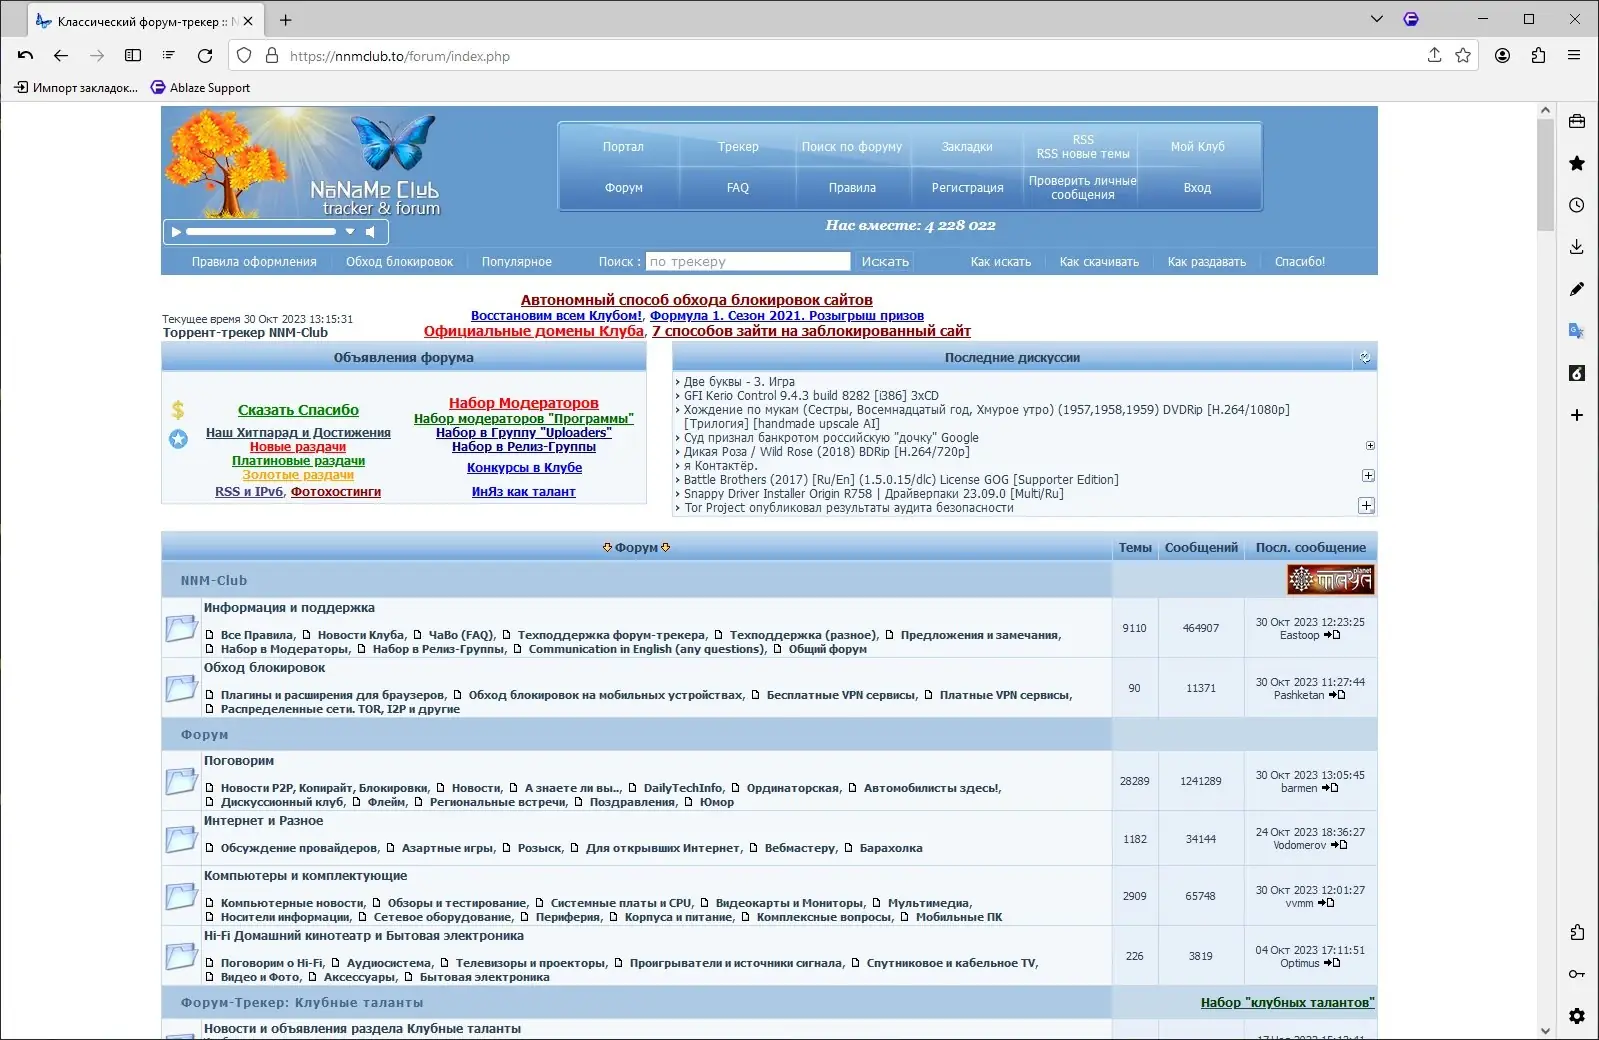Open Поиск по форуму menu item

click(851, 147)
